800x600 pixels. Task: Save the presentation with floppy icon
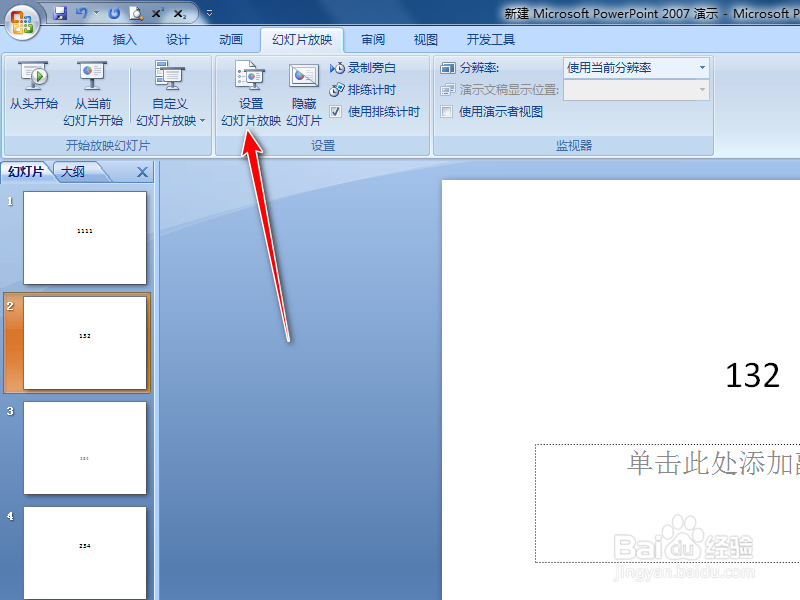60,13
